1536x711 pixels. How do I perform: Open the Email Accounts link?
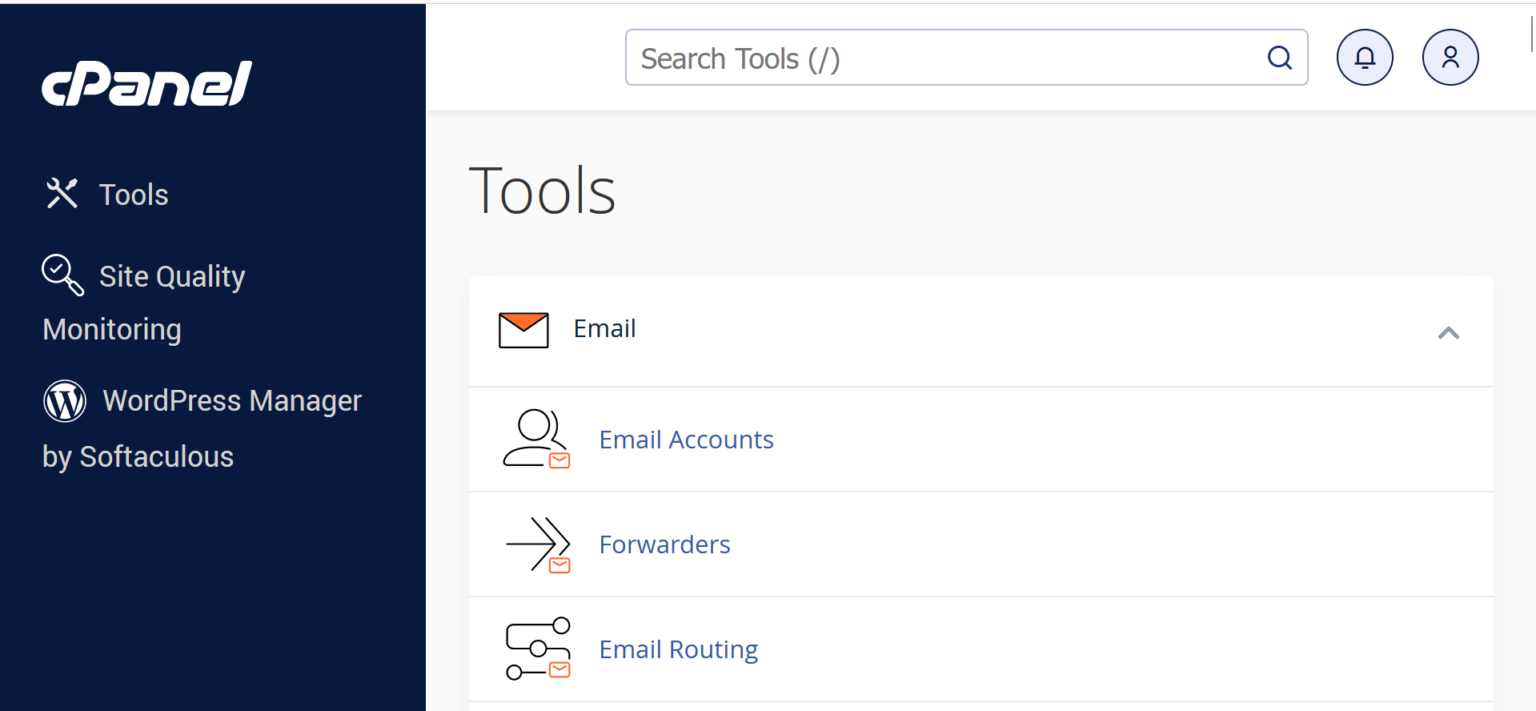tap(686, 439)
